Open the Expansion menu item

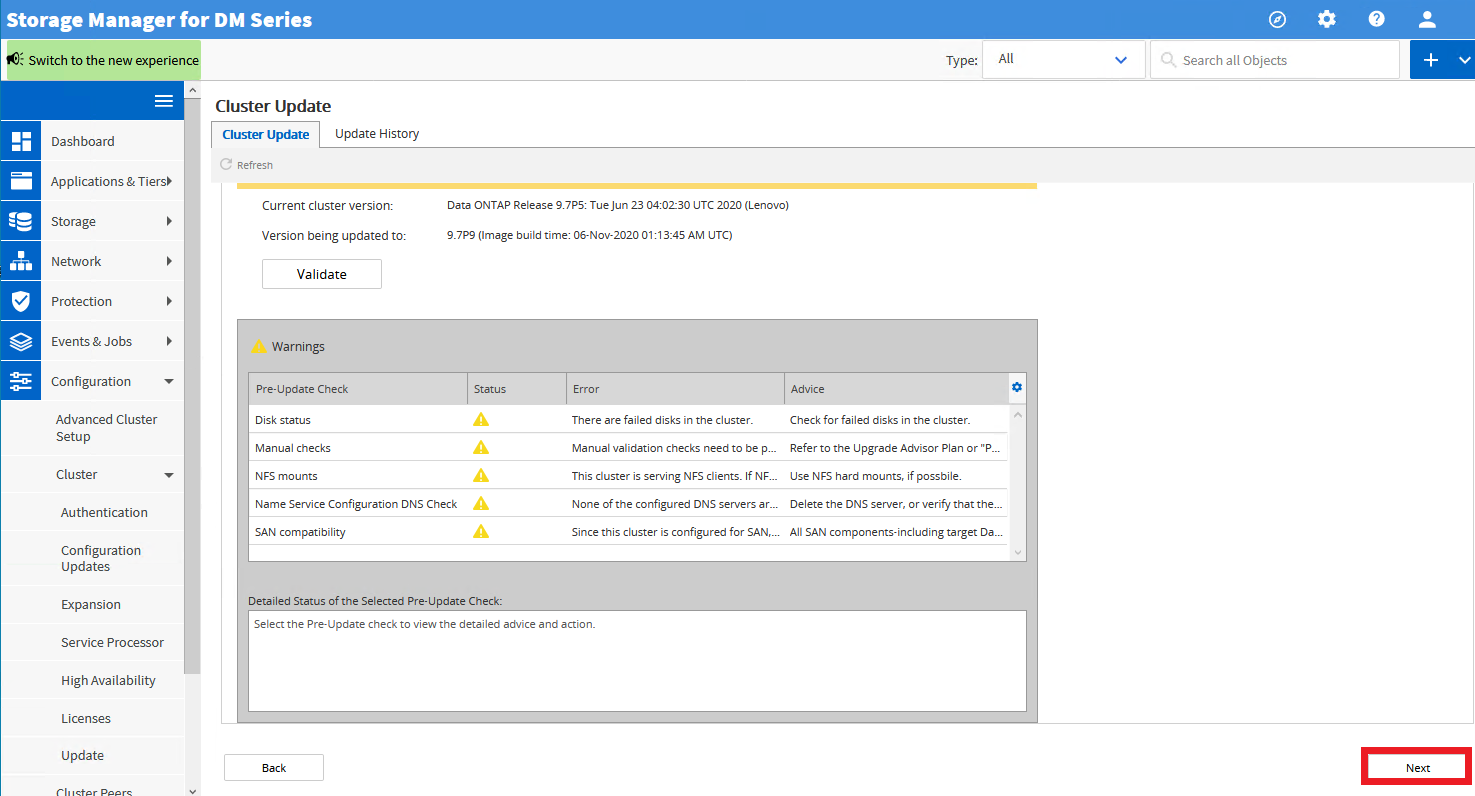pyautogui.click(x=91, y=604)
